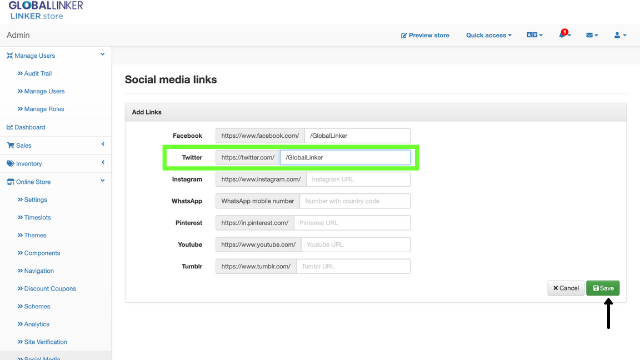Click the Pinterest URL input field
The height and width of the screenshot is (360, 640).
pyautogui.click(x=352, y=223)
